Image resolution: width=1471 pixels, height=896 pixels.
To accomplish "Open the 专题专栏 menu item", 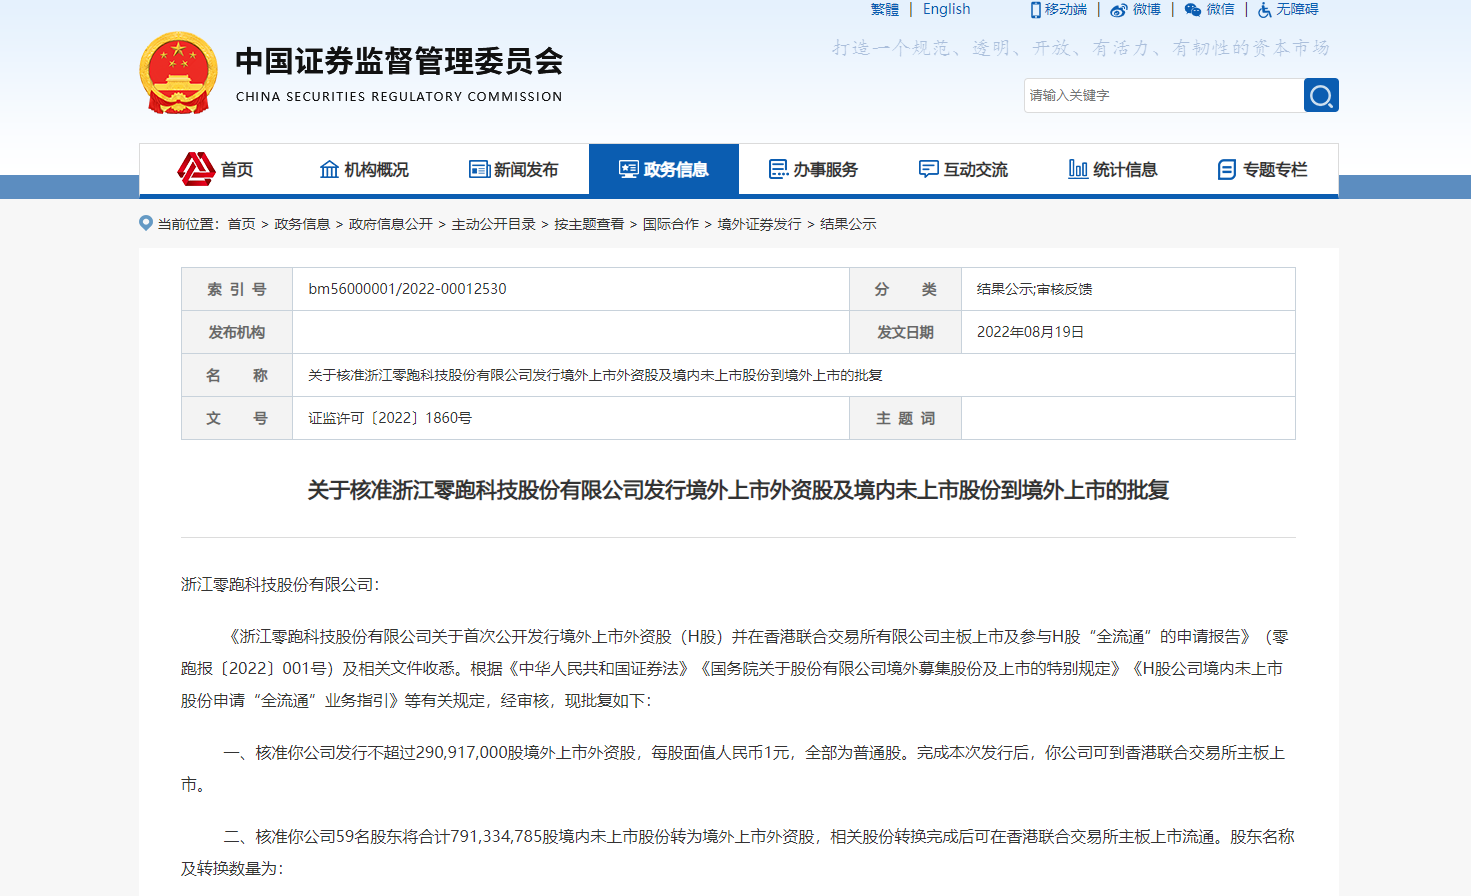I will [x=1263, y=170].
